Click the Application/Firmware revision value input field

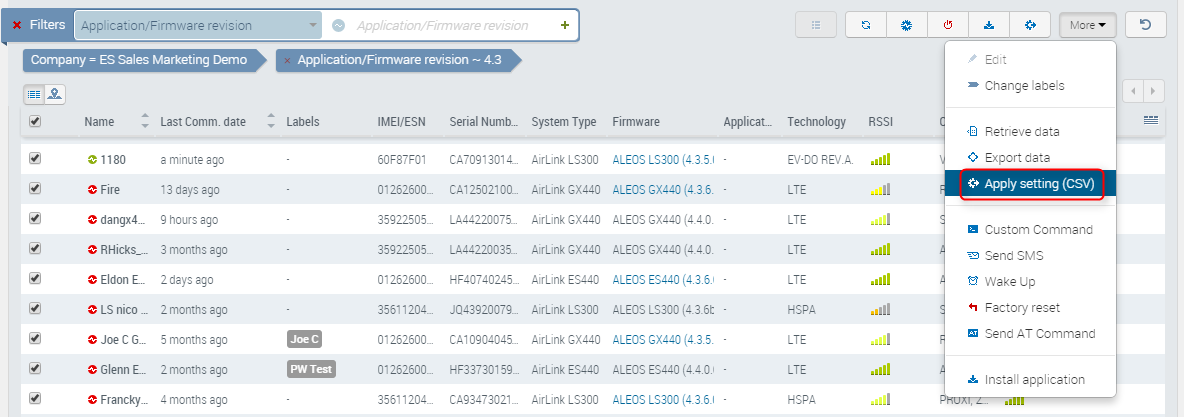[450, 25]
